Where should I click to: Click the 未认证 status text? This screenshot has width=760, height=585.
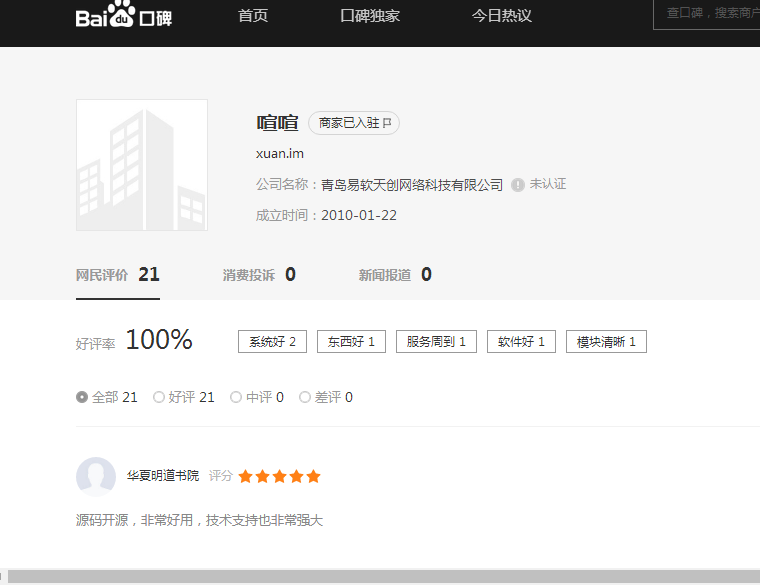[x=548, y=184]
